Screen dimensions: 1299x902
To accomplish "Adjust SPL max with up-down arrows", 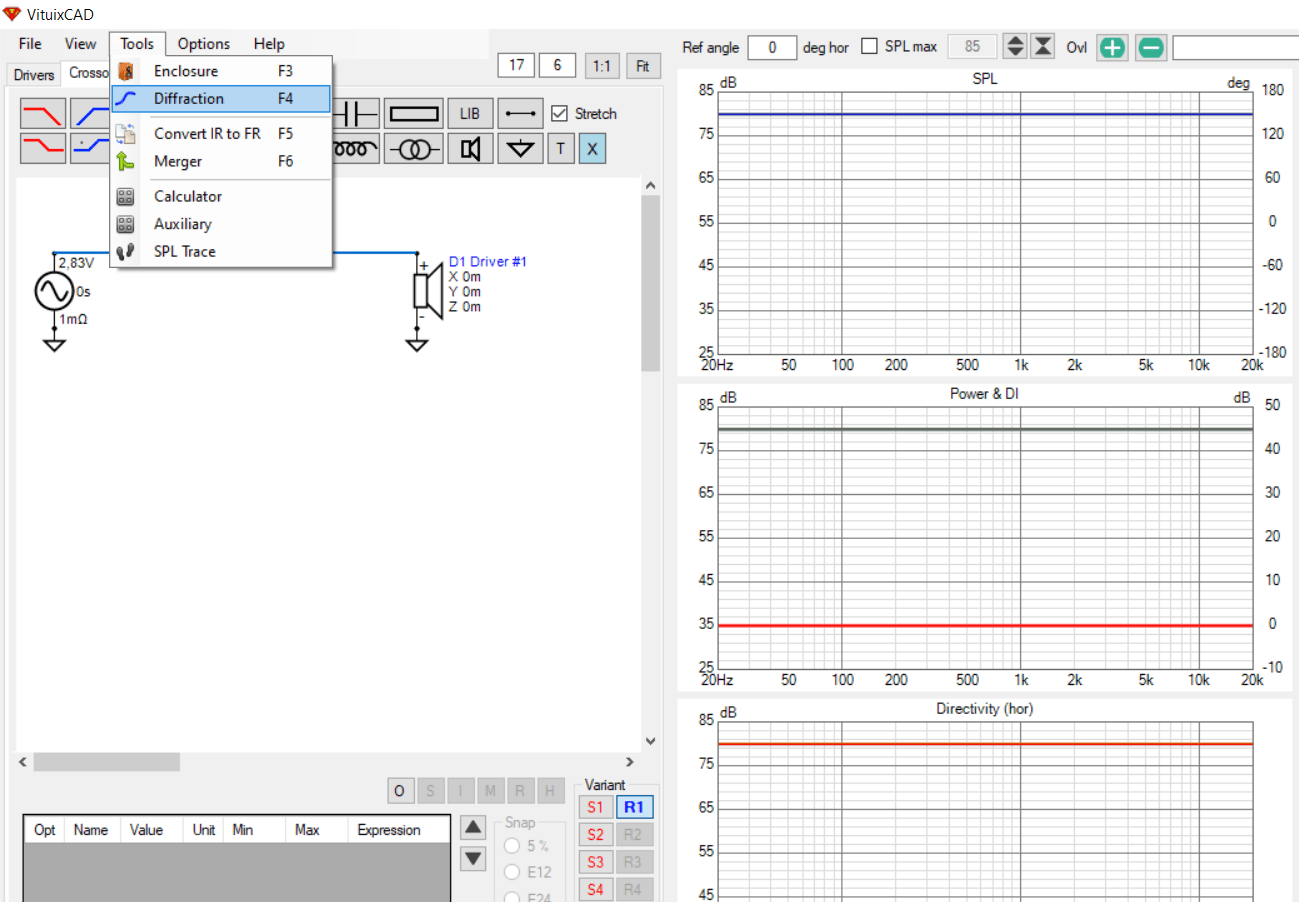I will click(1015, 46).
